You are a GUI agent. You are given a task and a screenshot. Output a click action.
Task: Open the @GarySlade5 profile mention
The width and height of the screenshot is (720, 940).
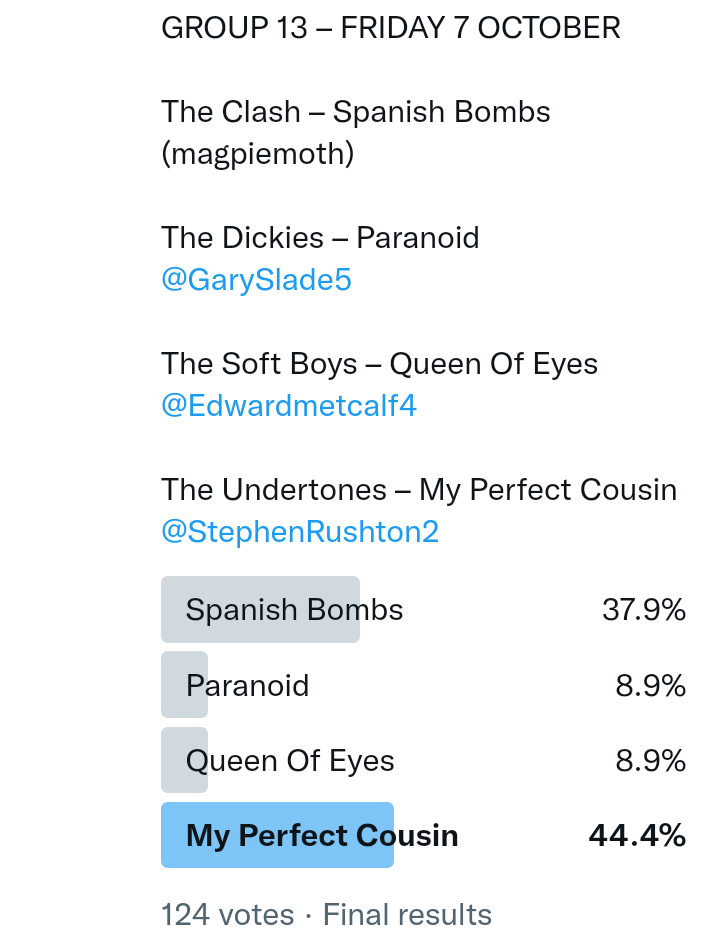point(256,280)
